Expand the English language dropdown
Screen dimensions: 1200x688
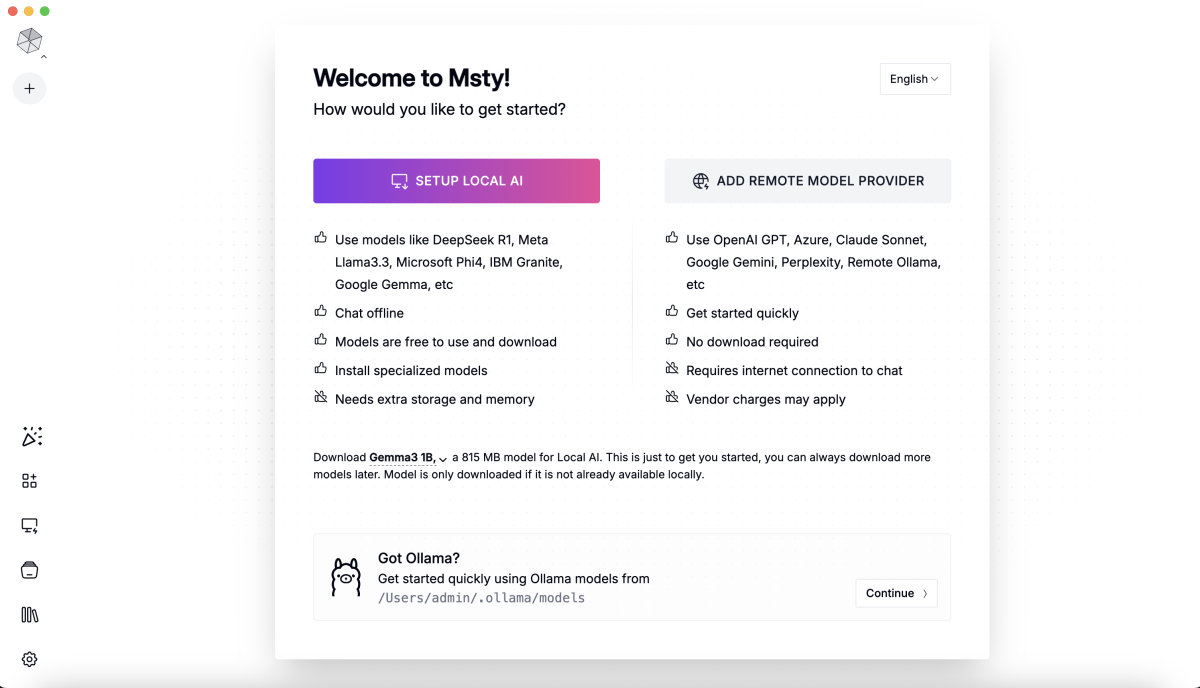[x=915, y=79]
